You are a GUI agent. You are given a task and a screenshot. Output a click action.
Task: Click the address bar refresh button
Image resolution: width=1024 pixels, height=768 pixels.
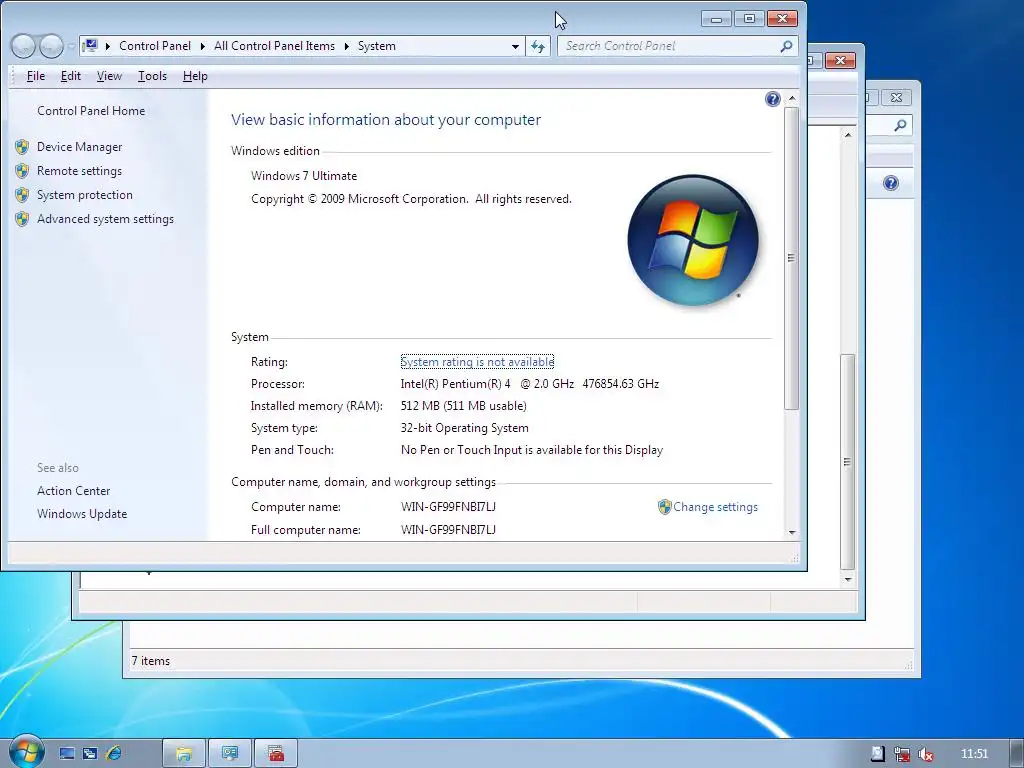pos(537,46)
